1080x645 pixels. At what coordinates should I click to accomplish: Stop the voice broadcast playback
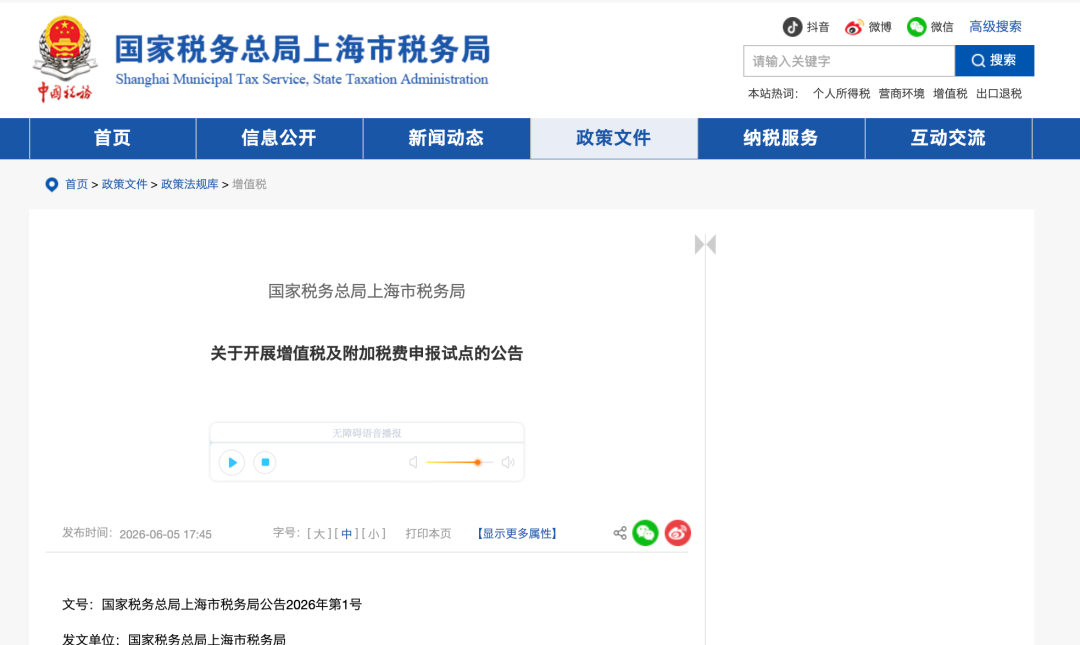265,462
